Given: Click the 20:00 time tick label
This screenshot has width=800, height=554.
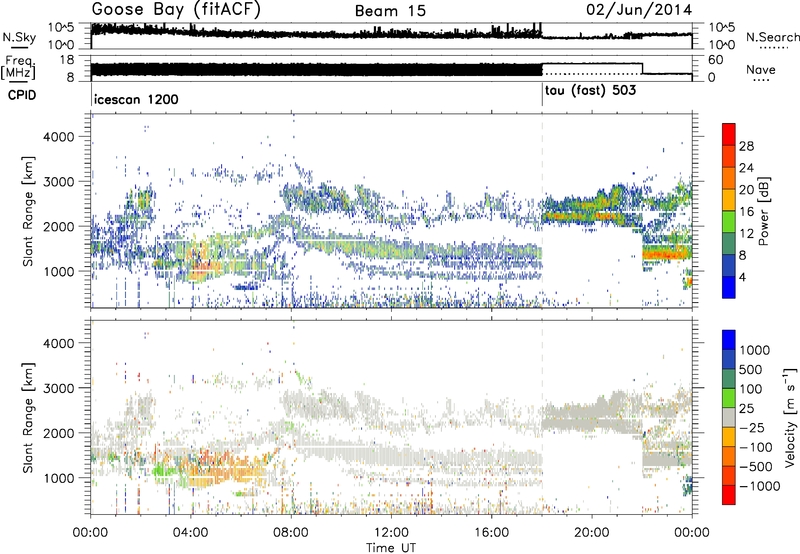Looking at the screenshot, I should pyautogui.click(x=592, y=533).
